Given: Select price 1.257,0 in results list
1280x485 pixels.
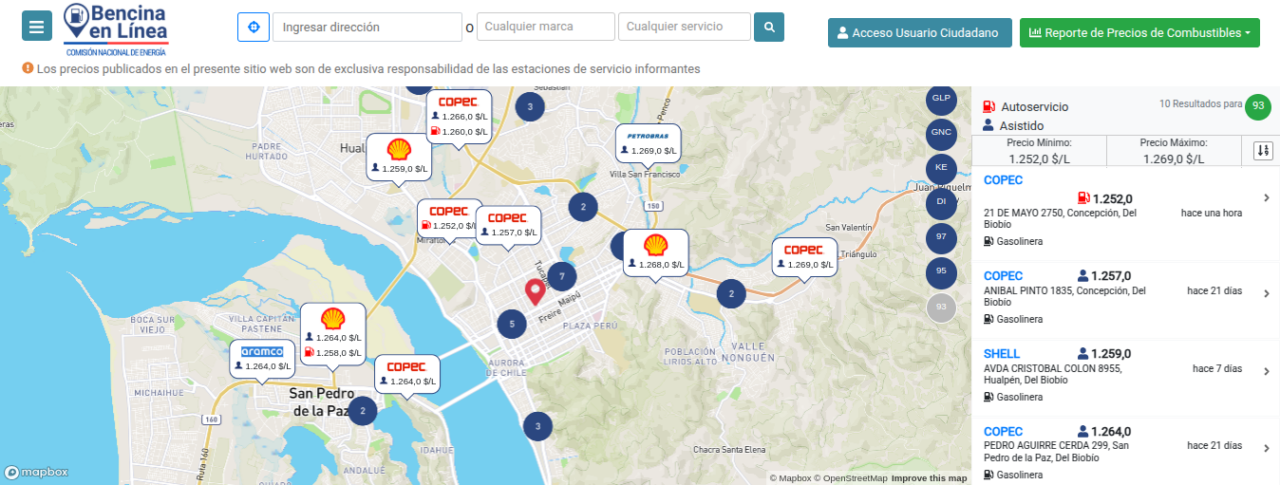Looking at the screenshot, I should pos(1111,276).
